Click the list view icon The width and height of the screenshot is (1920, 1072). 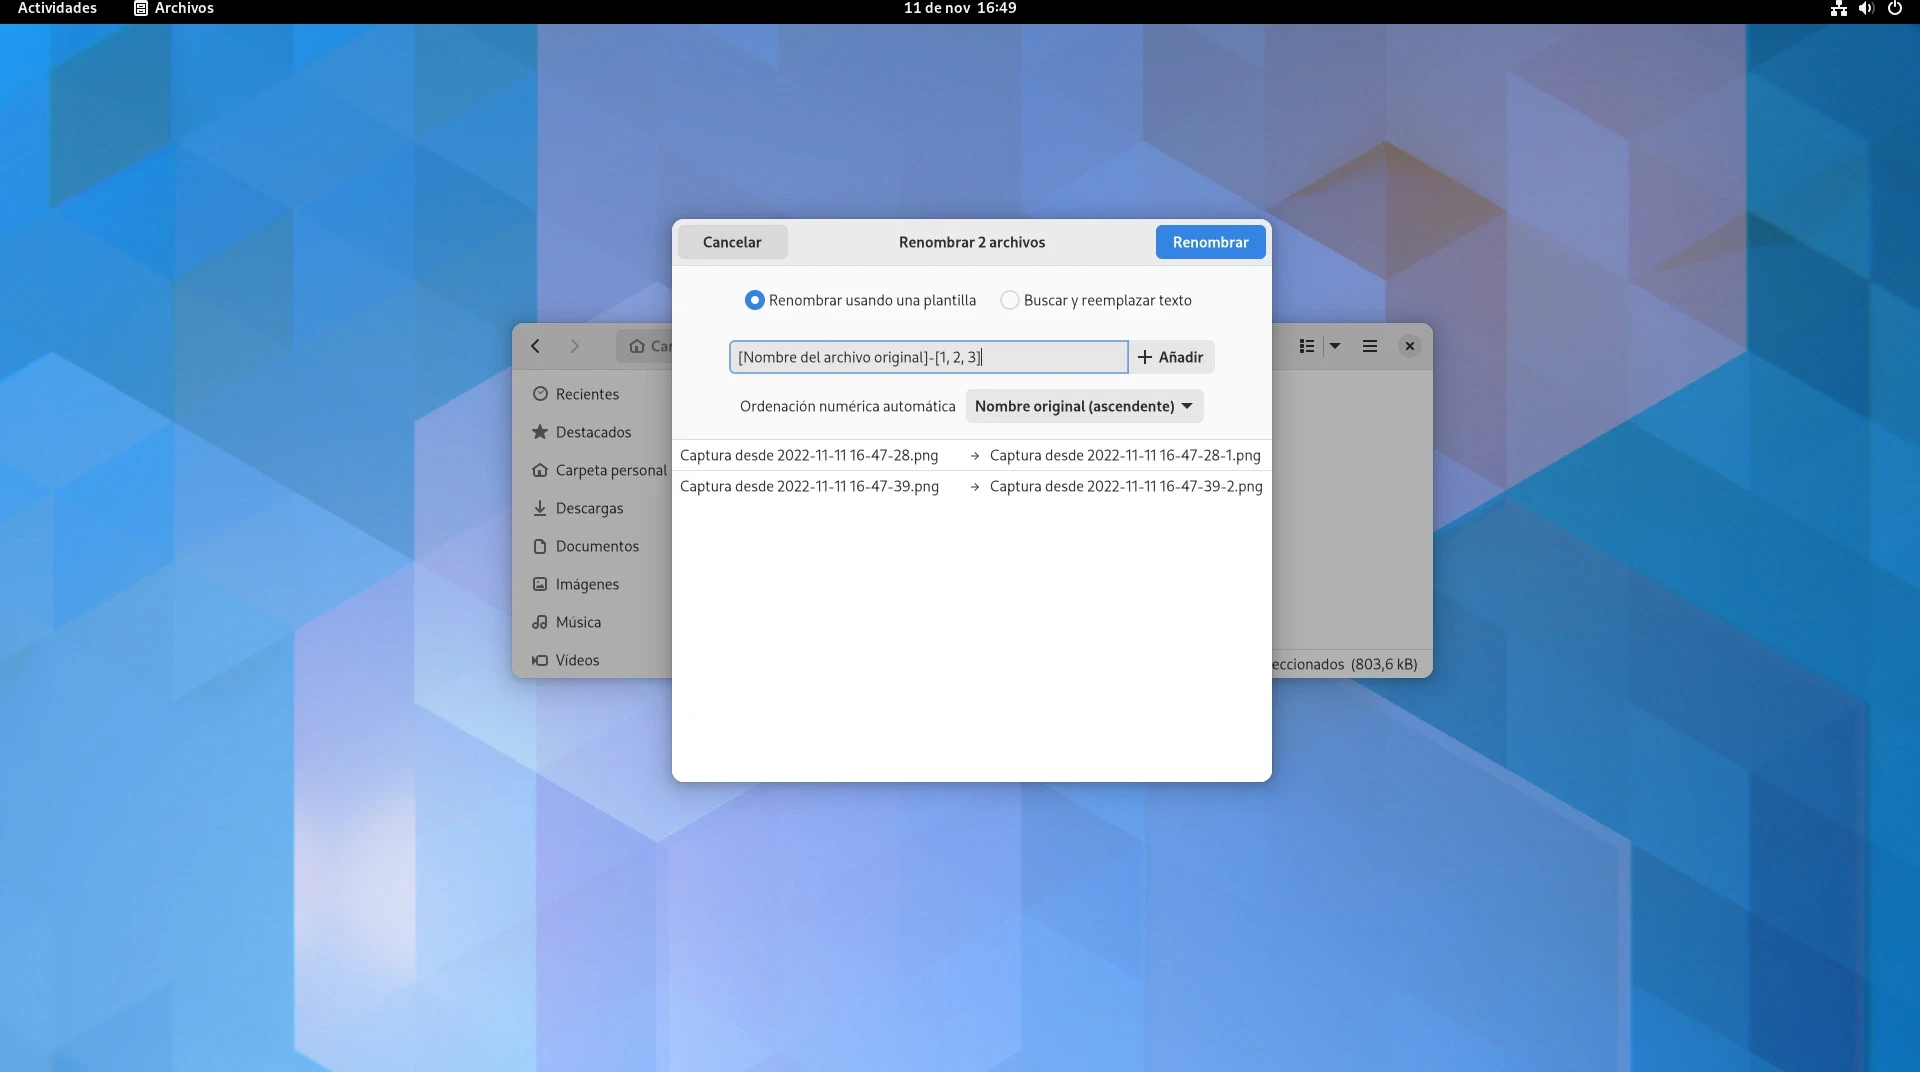pos(1306,346)
